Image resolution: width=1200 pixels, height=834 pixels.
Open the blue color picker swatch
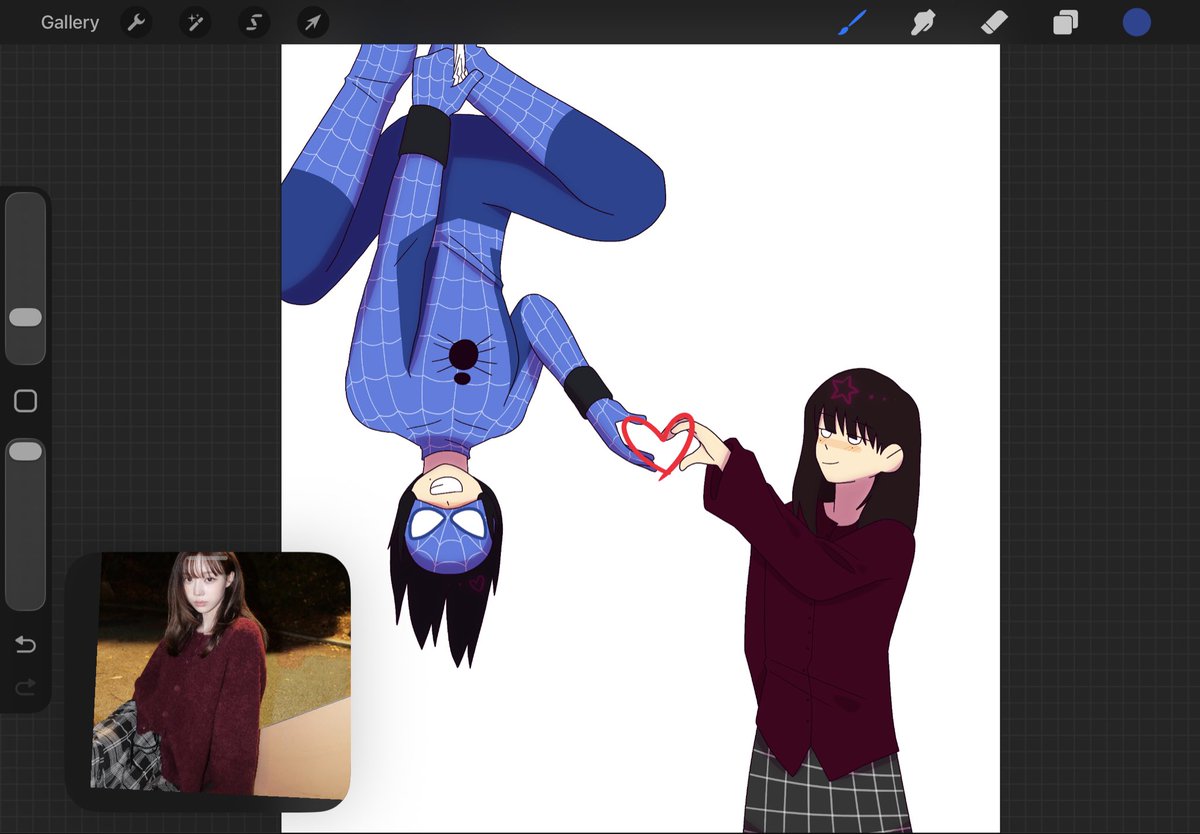[x=1136, y=22]
